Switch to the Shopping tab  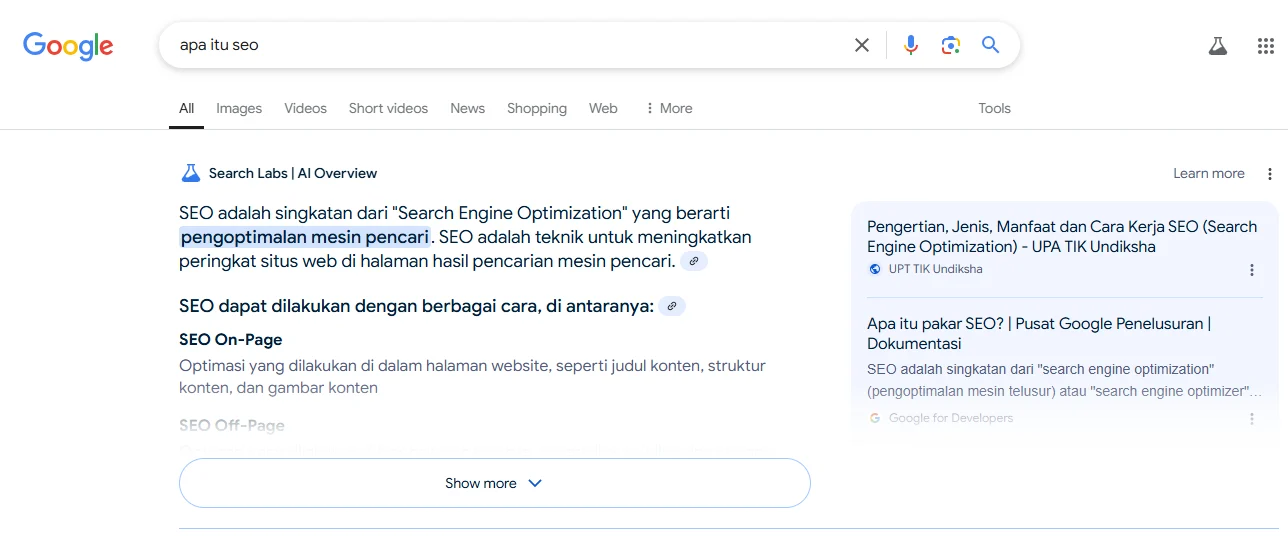coord(536,108)
